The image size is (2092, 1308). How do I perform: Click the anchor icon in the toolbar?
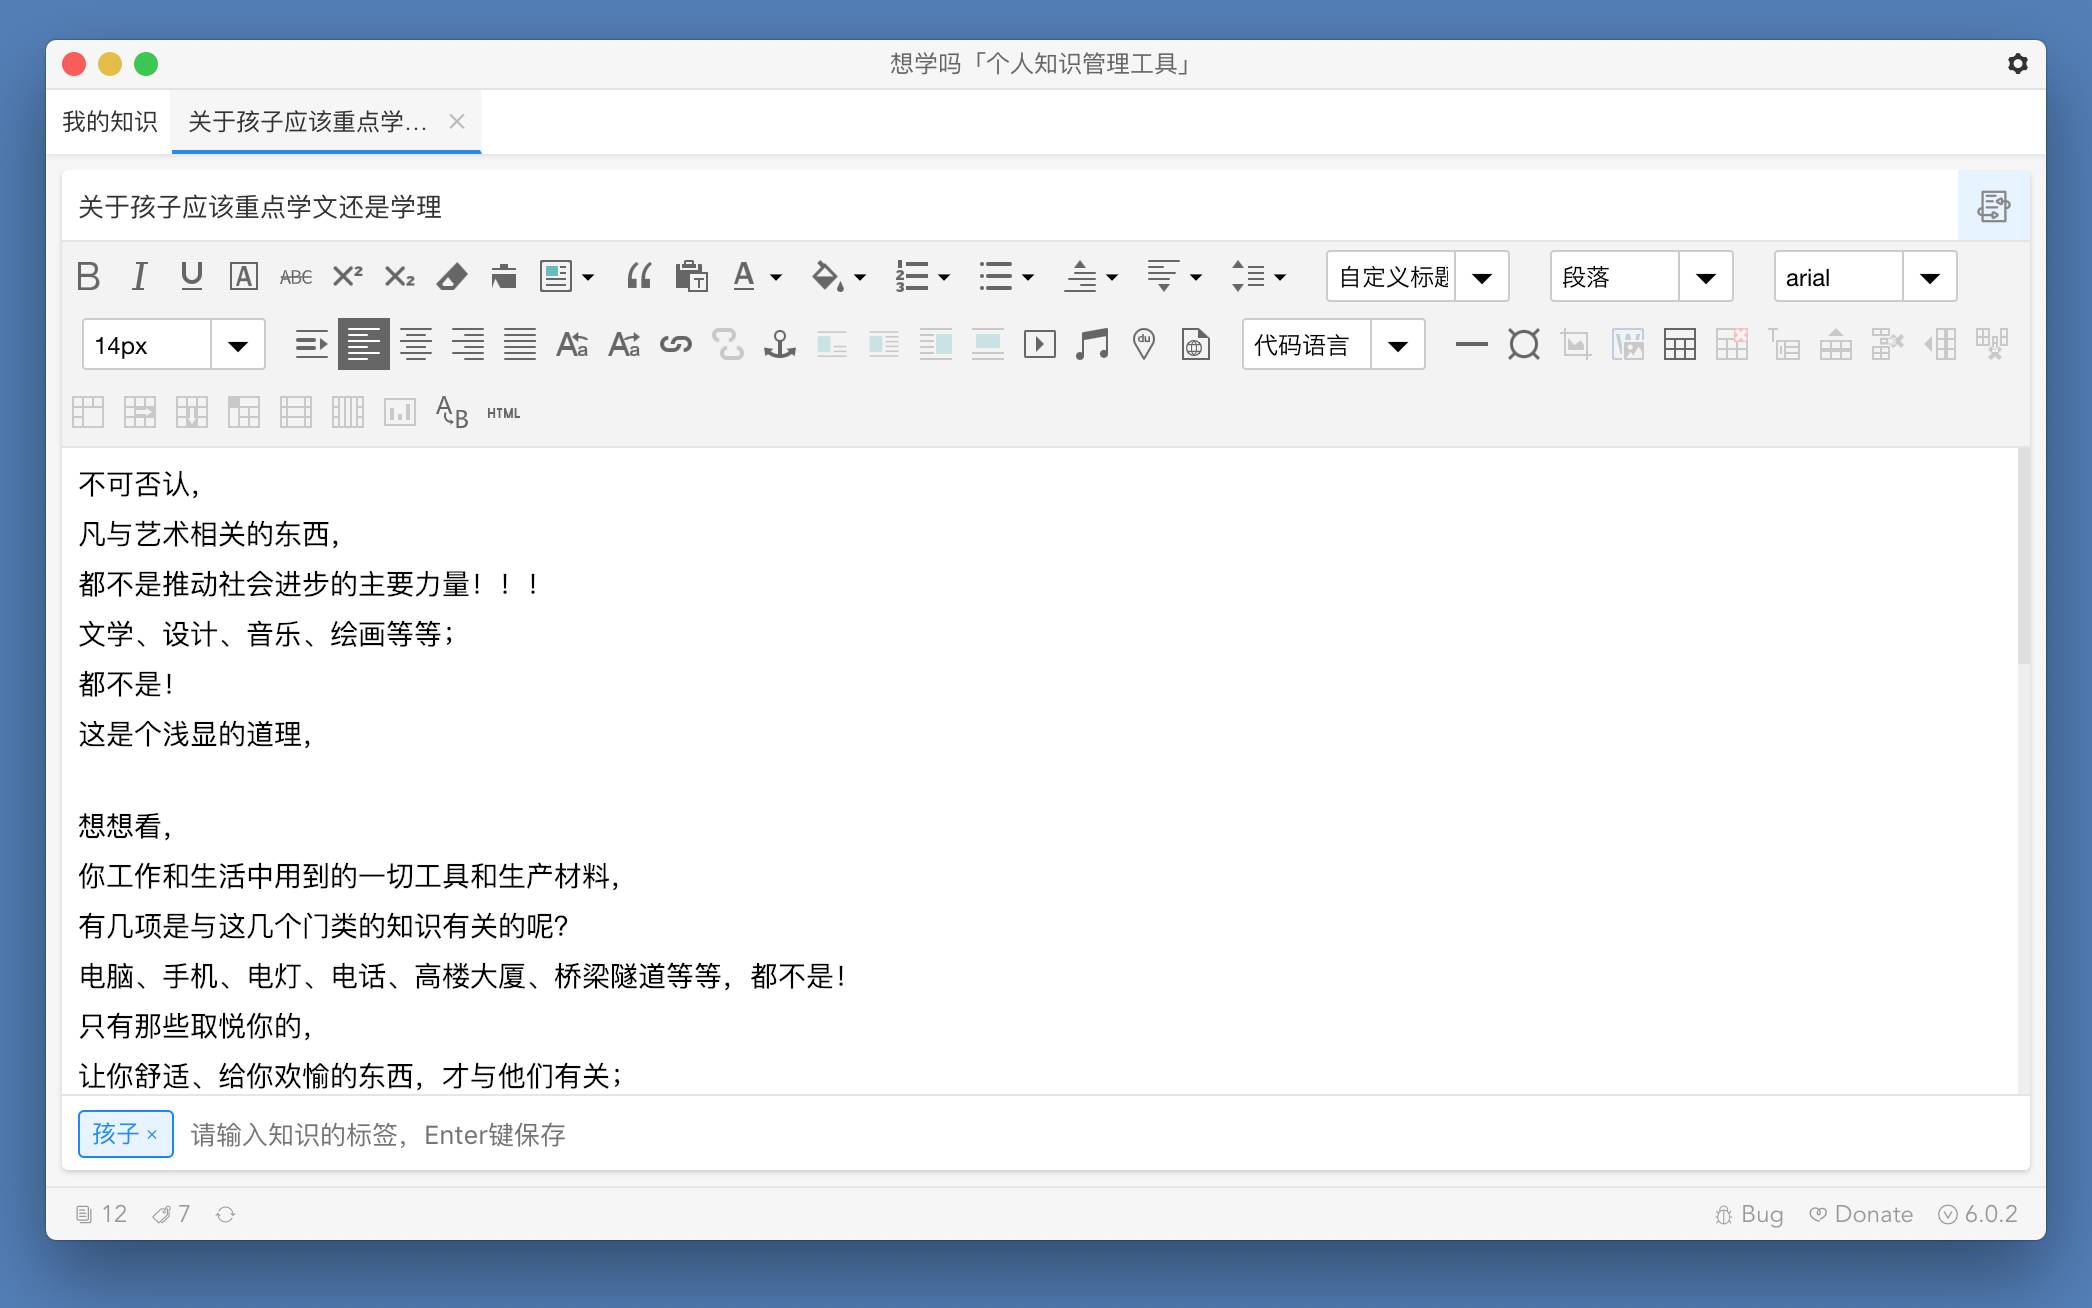(x=779, y=345)
